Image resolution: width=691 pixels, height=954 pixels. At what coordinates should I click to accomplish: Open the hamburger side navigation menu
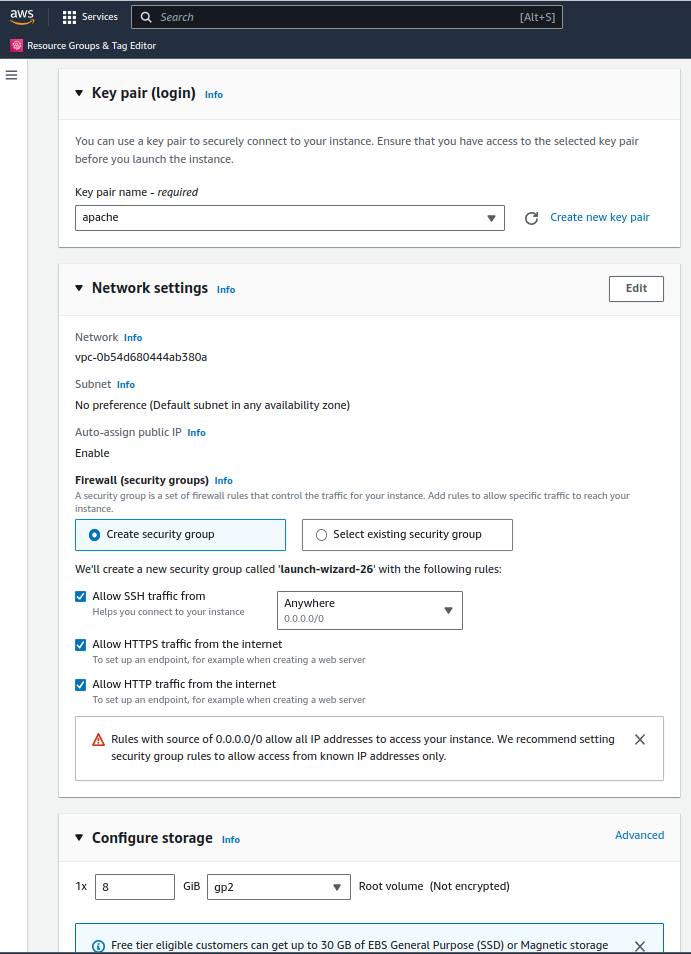(12, 75)
